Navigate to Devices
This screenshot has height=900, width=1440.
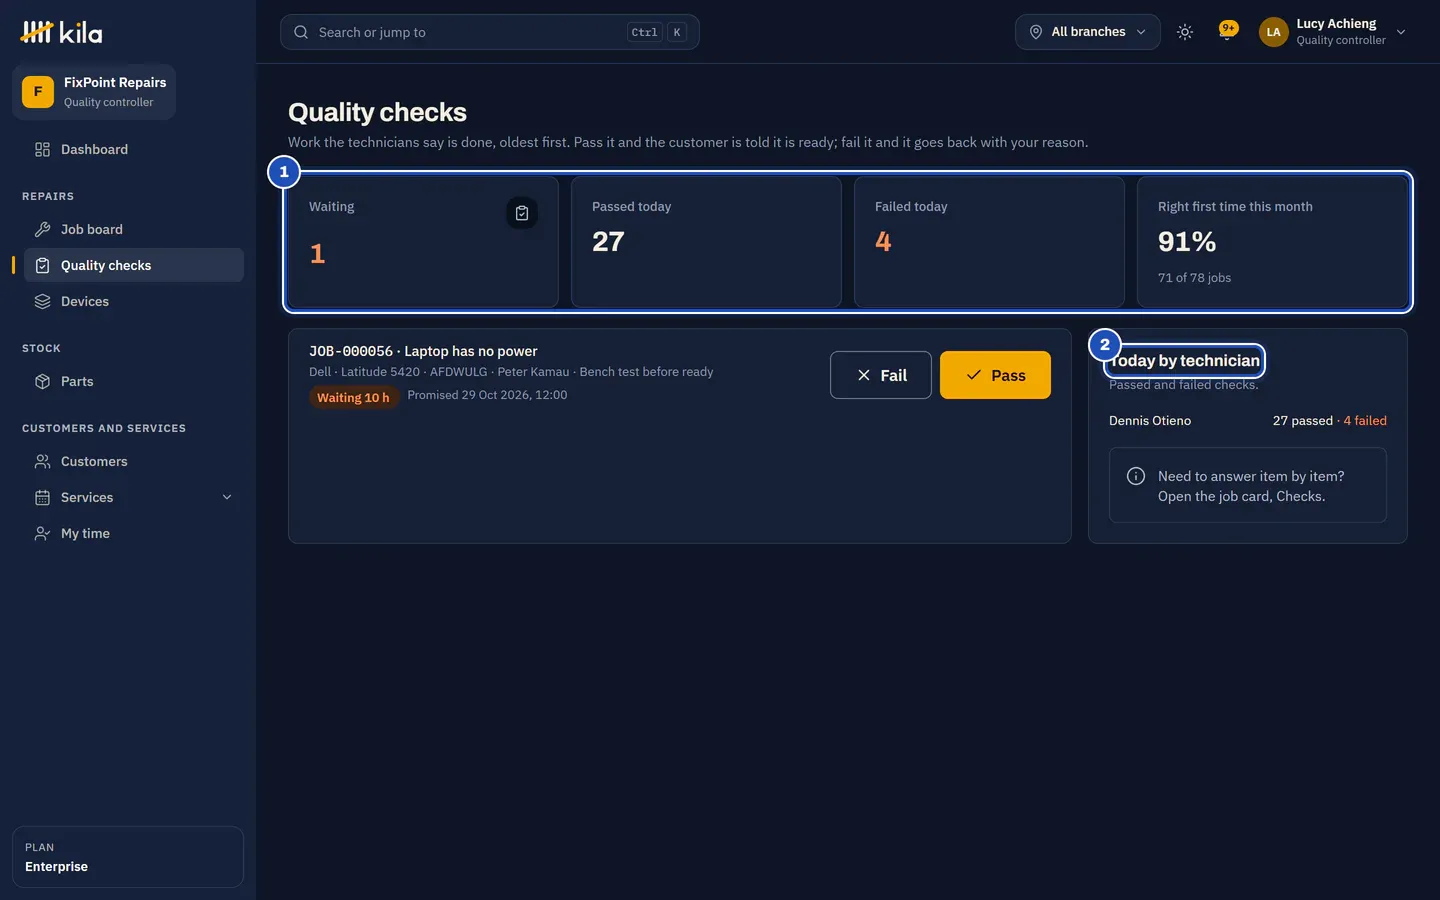pyautogui.click(x=134, y=302)
